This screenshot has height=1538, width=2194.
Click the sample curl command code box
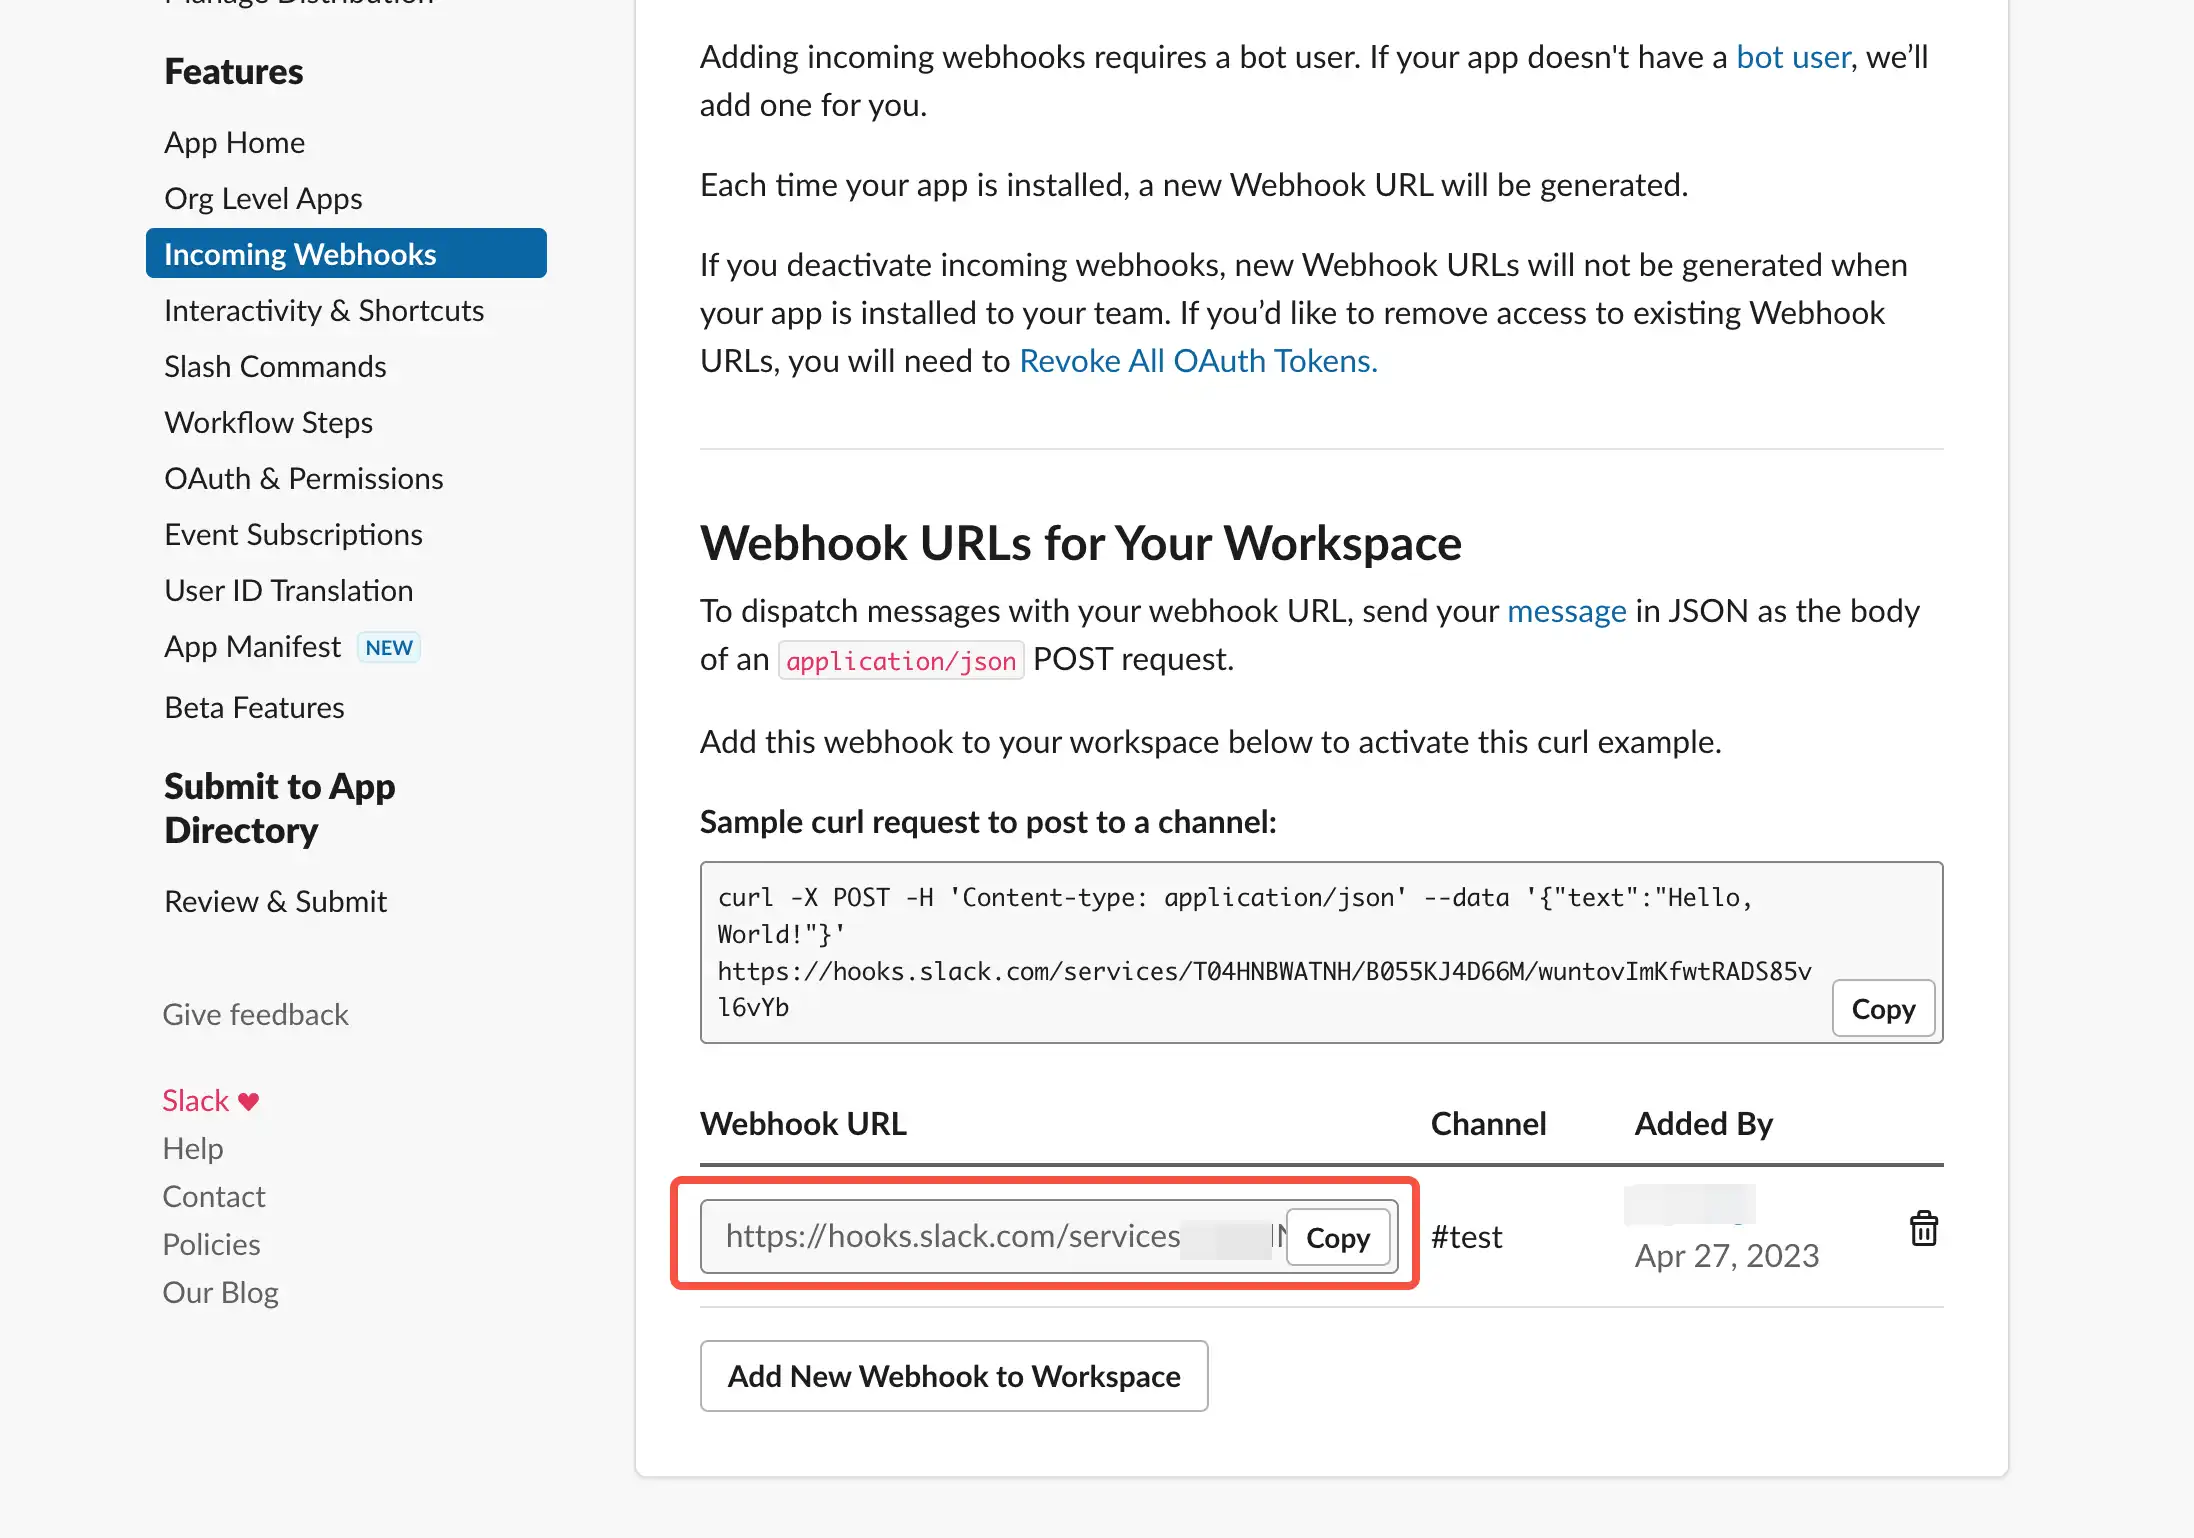point(1321,952)
